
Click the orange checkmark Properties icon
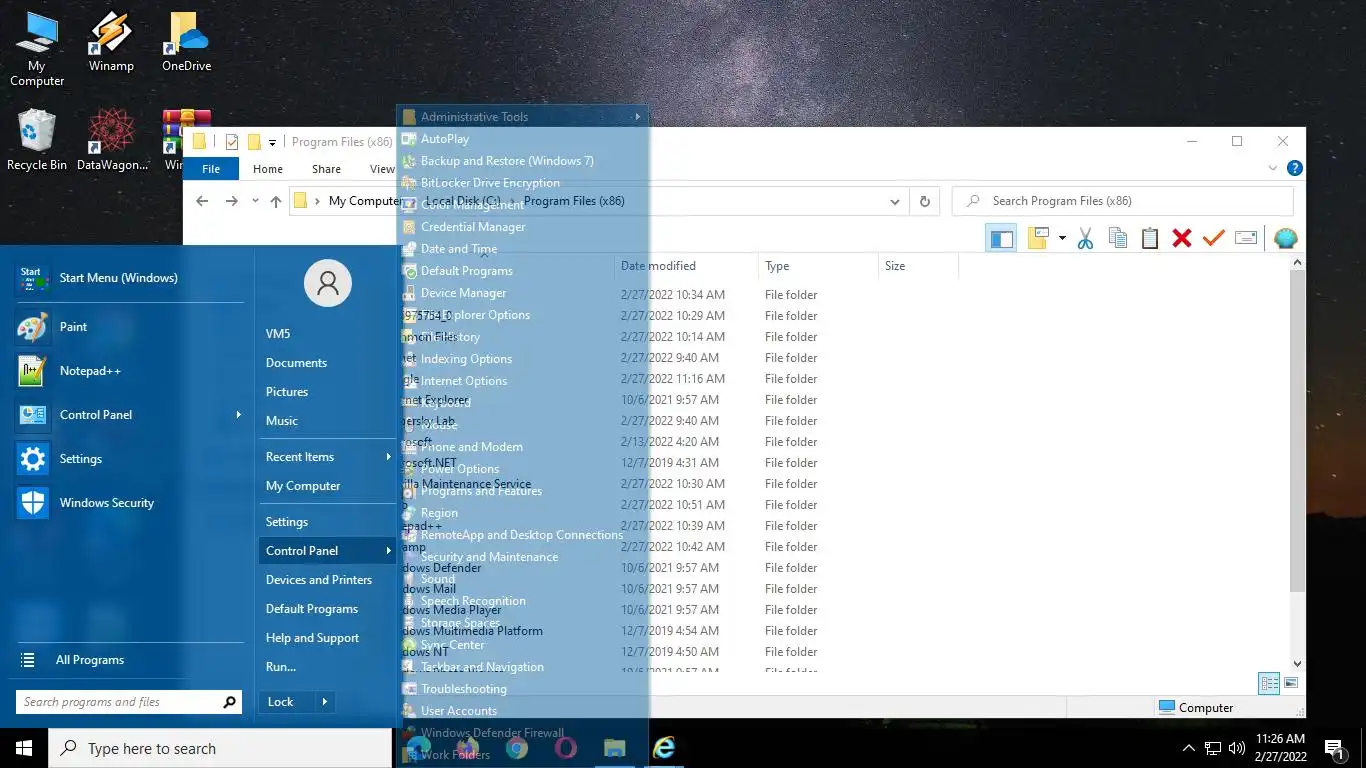click(1214, 238)
